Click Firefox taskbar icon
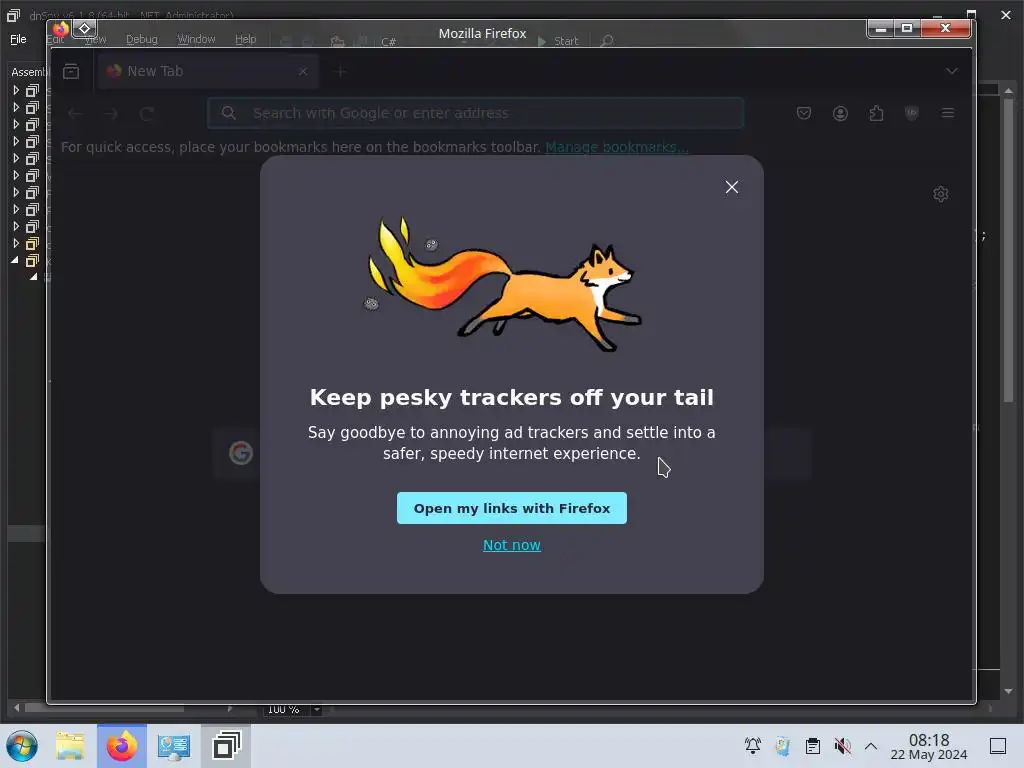This screenshot has height=768, width=1024. (x=122, y=746)
